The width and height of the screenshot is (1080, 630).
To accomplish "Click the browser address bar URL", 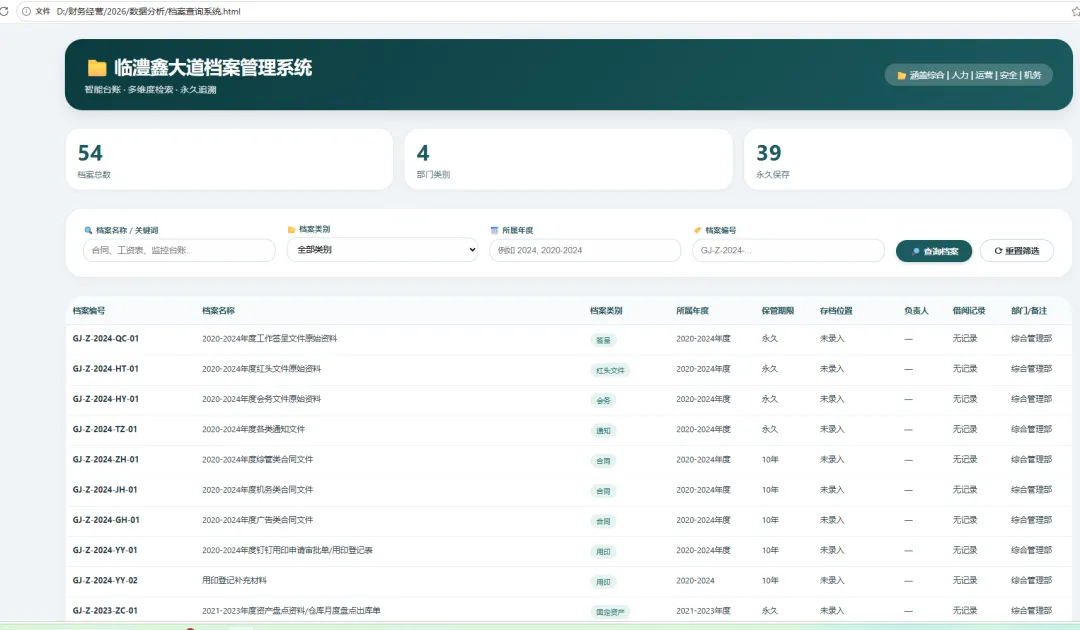I will (148, 11).
